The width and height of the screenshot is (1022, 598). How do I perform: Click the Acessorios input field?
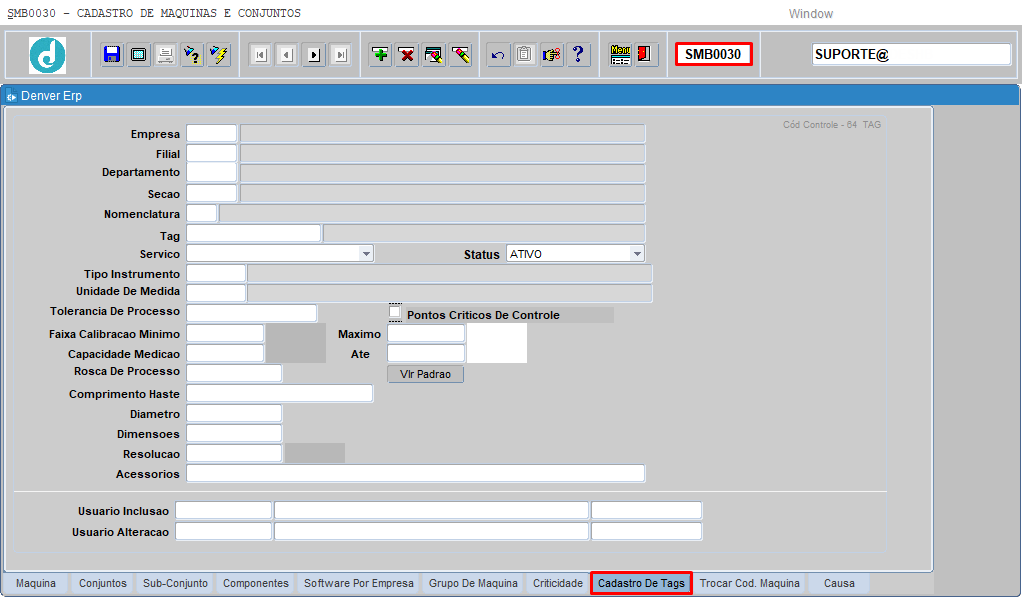tap(415, 473)
